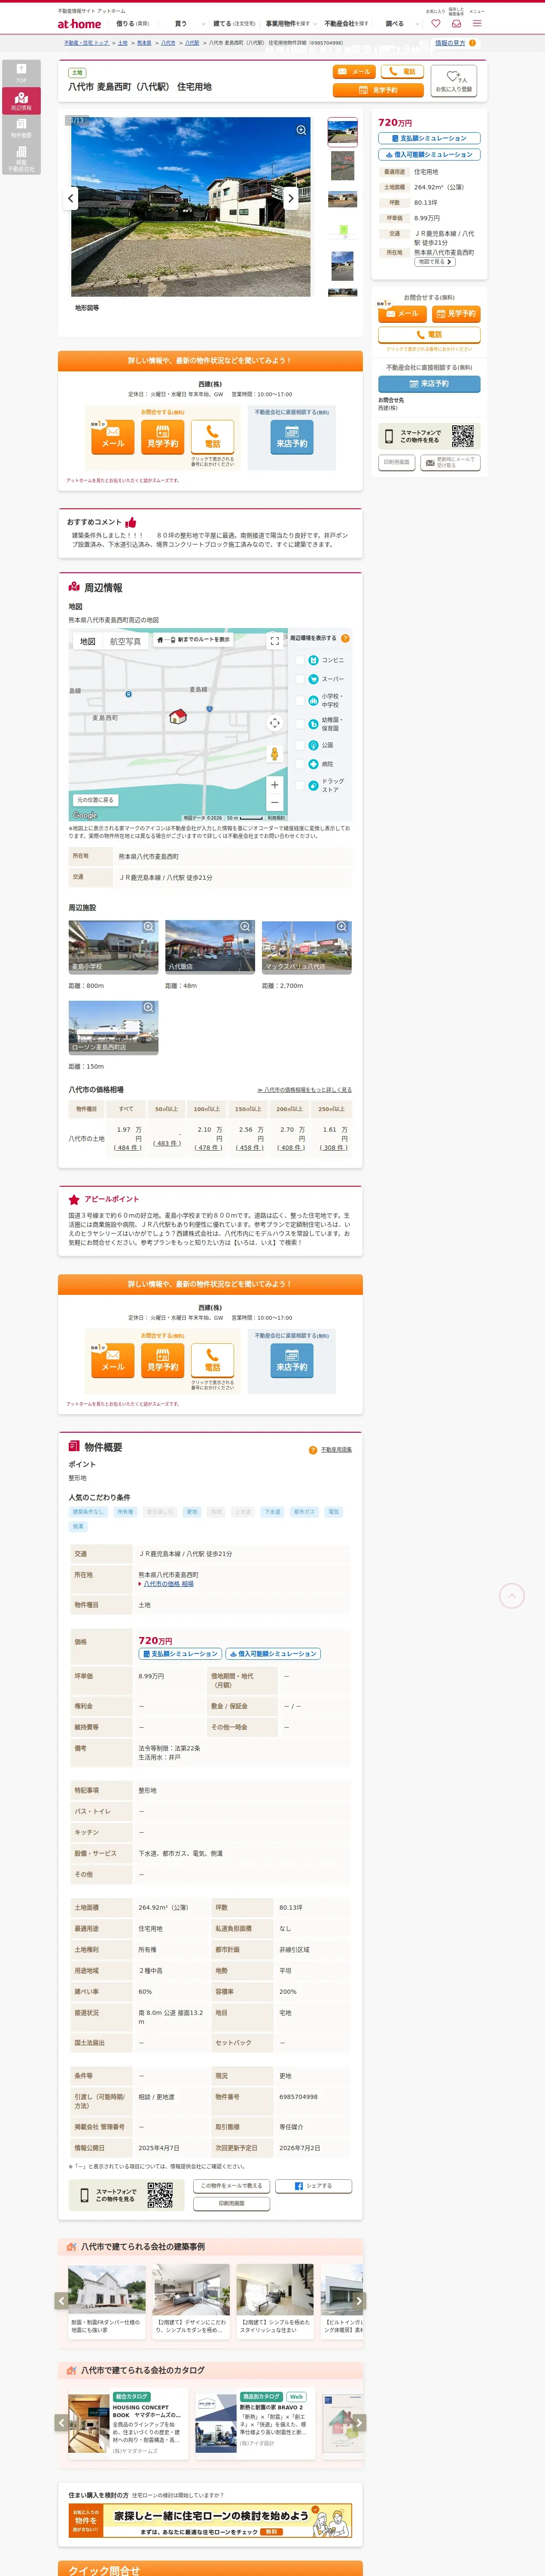Open the hamburger menu icon in header

pos(477,23)
